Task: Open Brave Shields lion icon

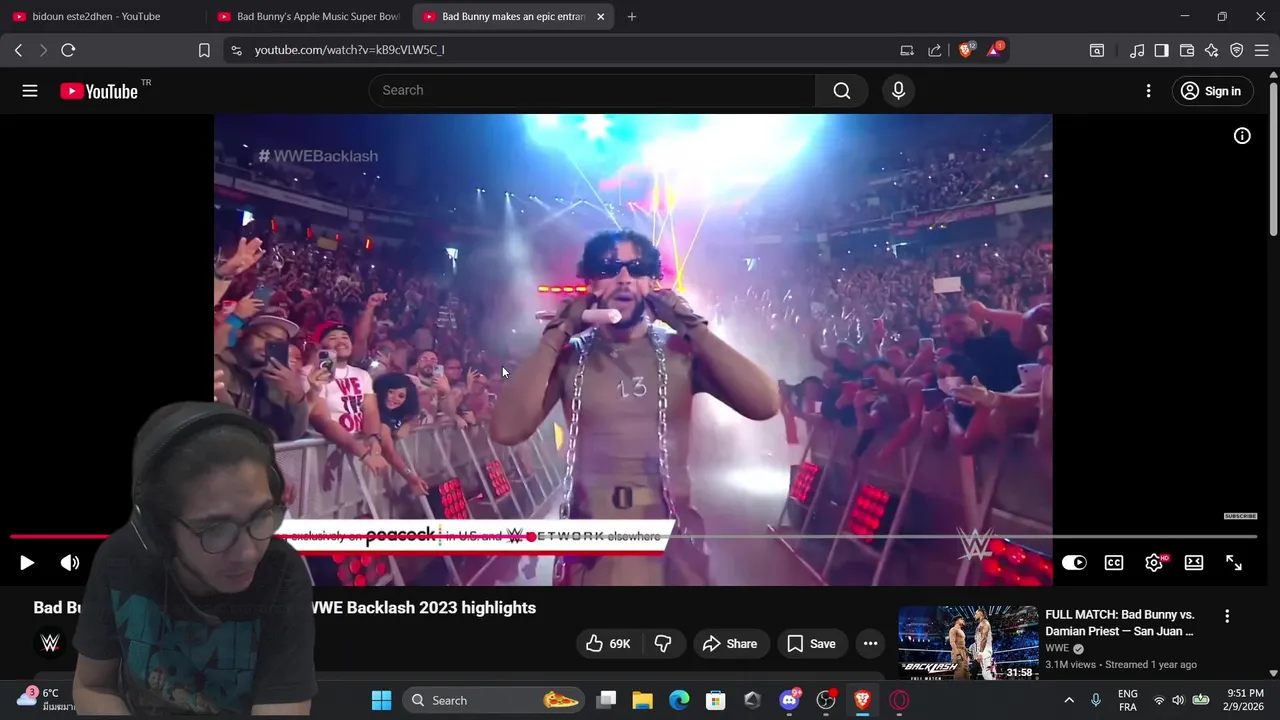Action: [x=966, y=49]
